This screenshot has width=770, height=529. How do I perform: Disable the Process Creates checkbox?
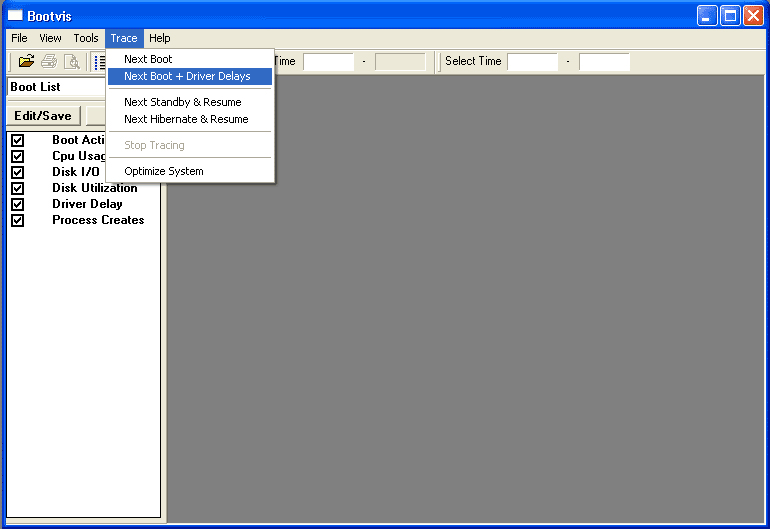tap(18, 220)
